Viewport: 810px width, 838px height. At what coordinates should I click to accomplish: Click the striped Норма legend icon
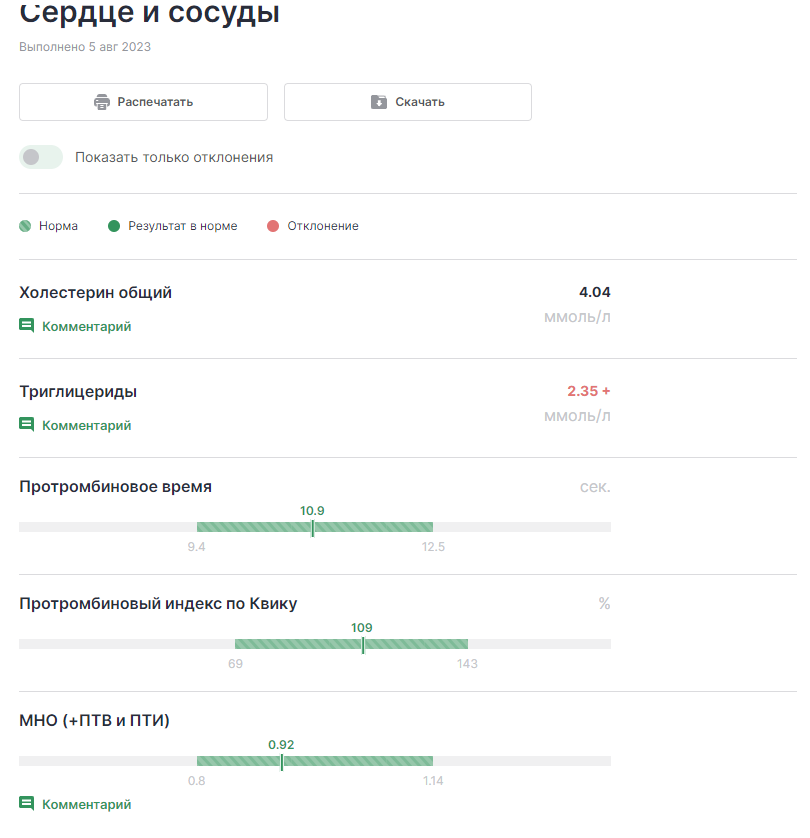pyautogui.click(x=25, y=226)
